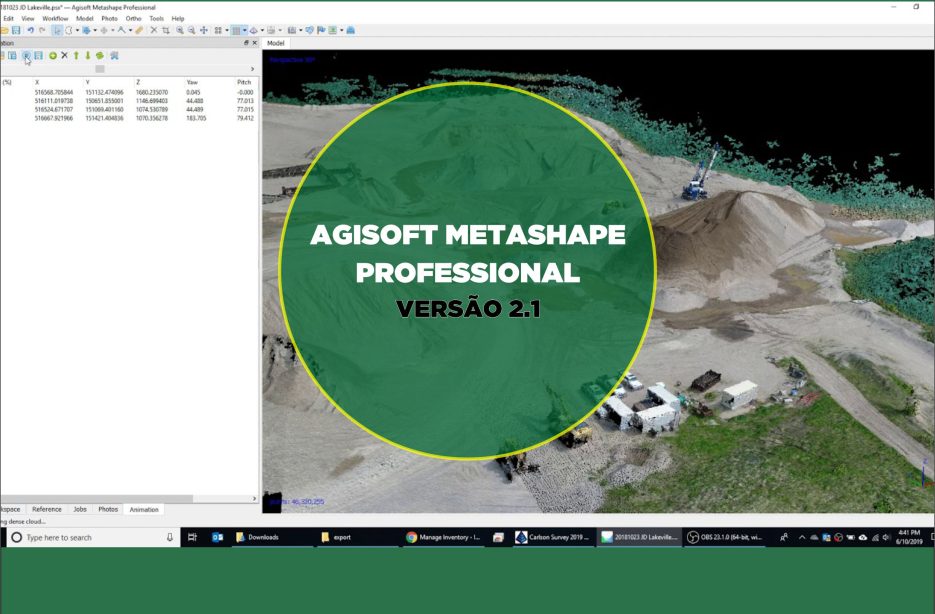Click the Yaw column header
Screen dimensions: 935x614
pos(192,82)
